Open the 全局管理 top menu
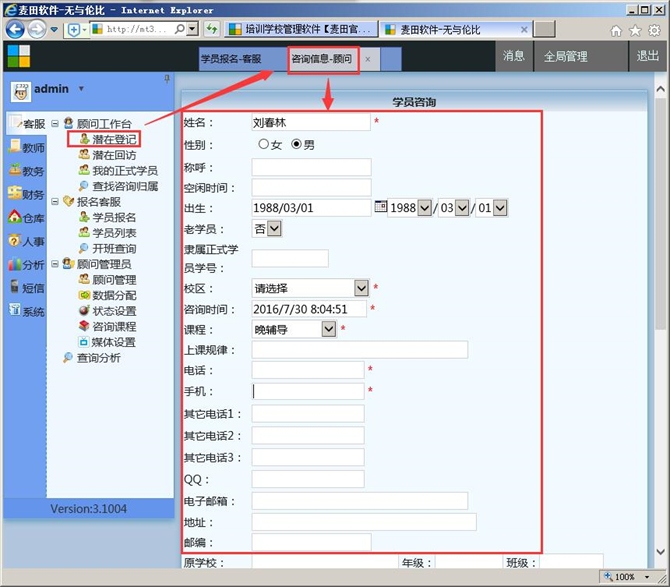The image size is (670, 587). [x=565, y=56]
